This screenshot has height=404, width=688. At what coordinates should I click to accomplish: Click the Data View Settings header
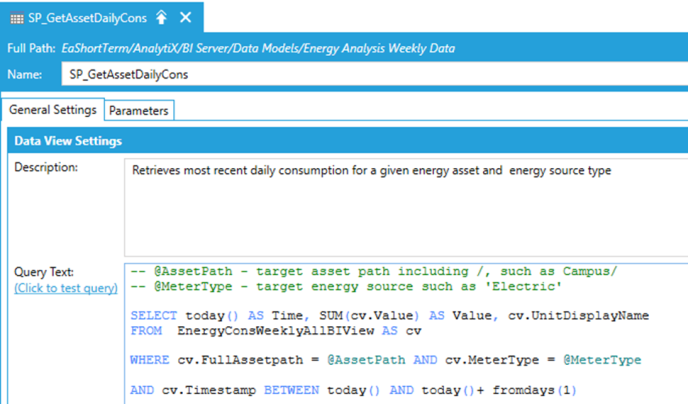pyautogui.click(x=68, y=141)
